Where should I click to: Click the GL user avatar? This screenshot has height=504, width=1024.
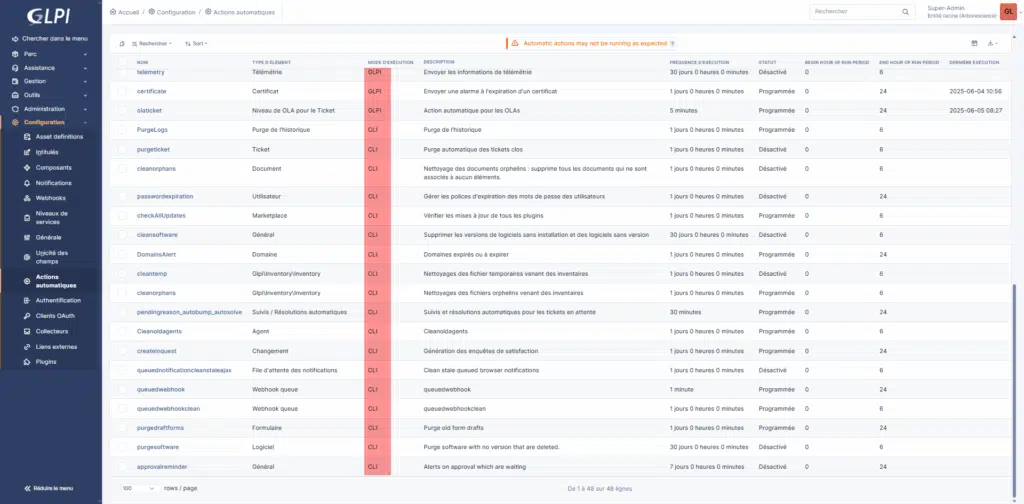[x=1007, y=11]
